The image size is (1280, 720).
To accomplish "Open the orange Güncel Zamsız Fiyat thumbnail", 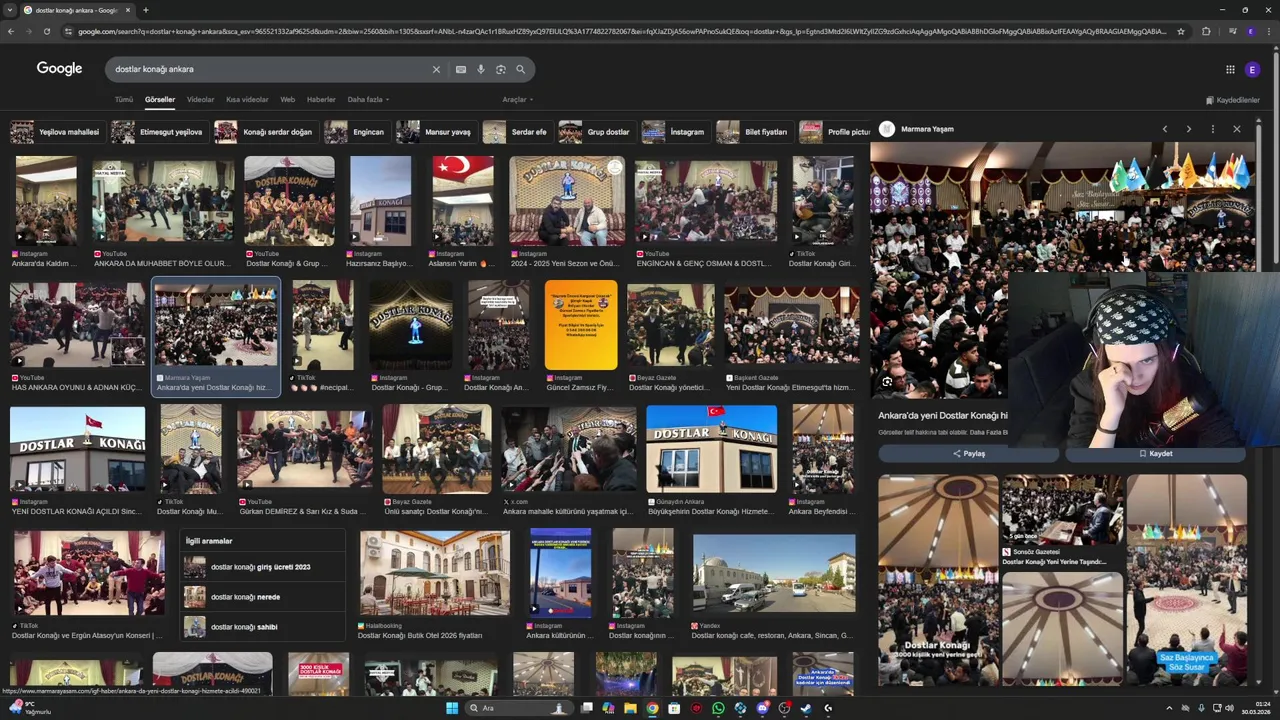I will (581, 325).
